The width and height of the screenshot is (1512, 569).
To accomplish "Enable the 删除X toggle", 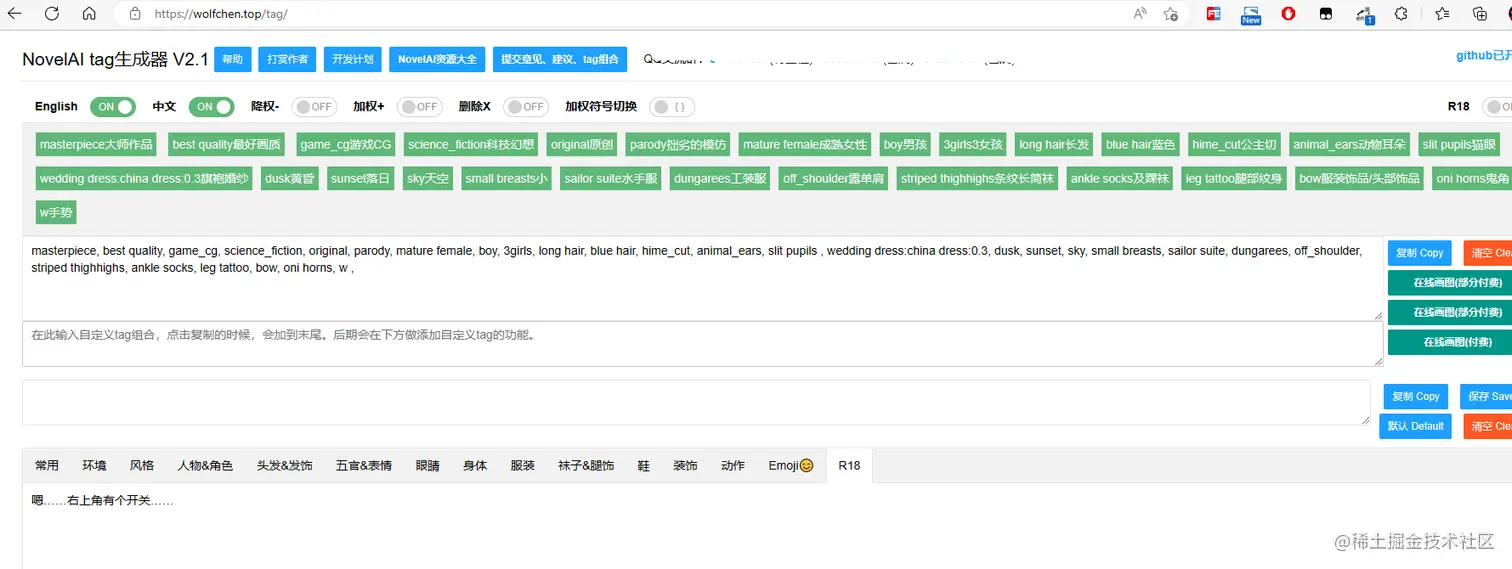I will tap(526, 107).
